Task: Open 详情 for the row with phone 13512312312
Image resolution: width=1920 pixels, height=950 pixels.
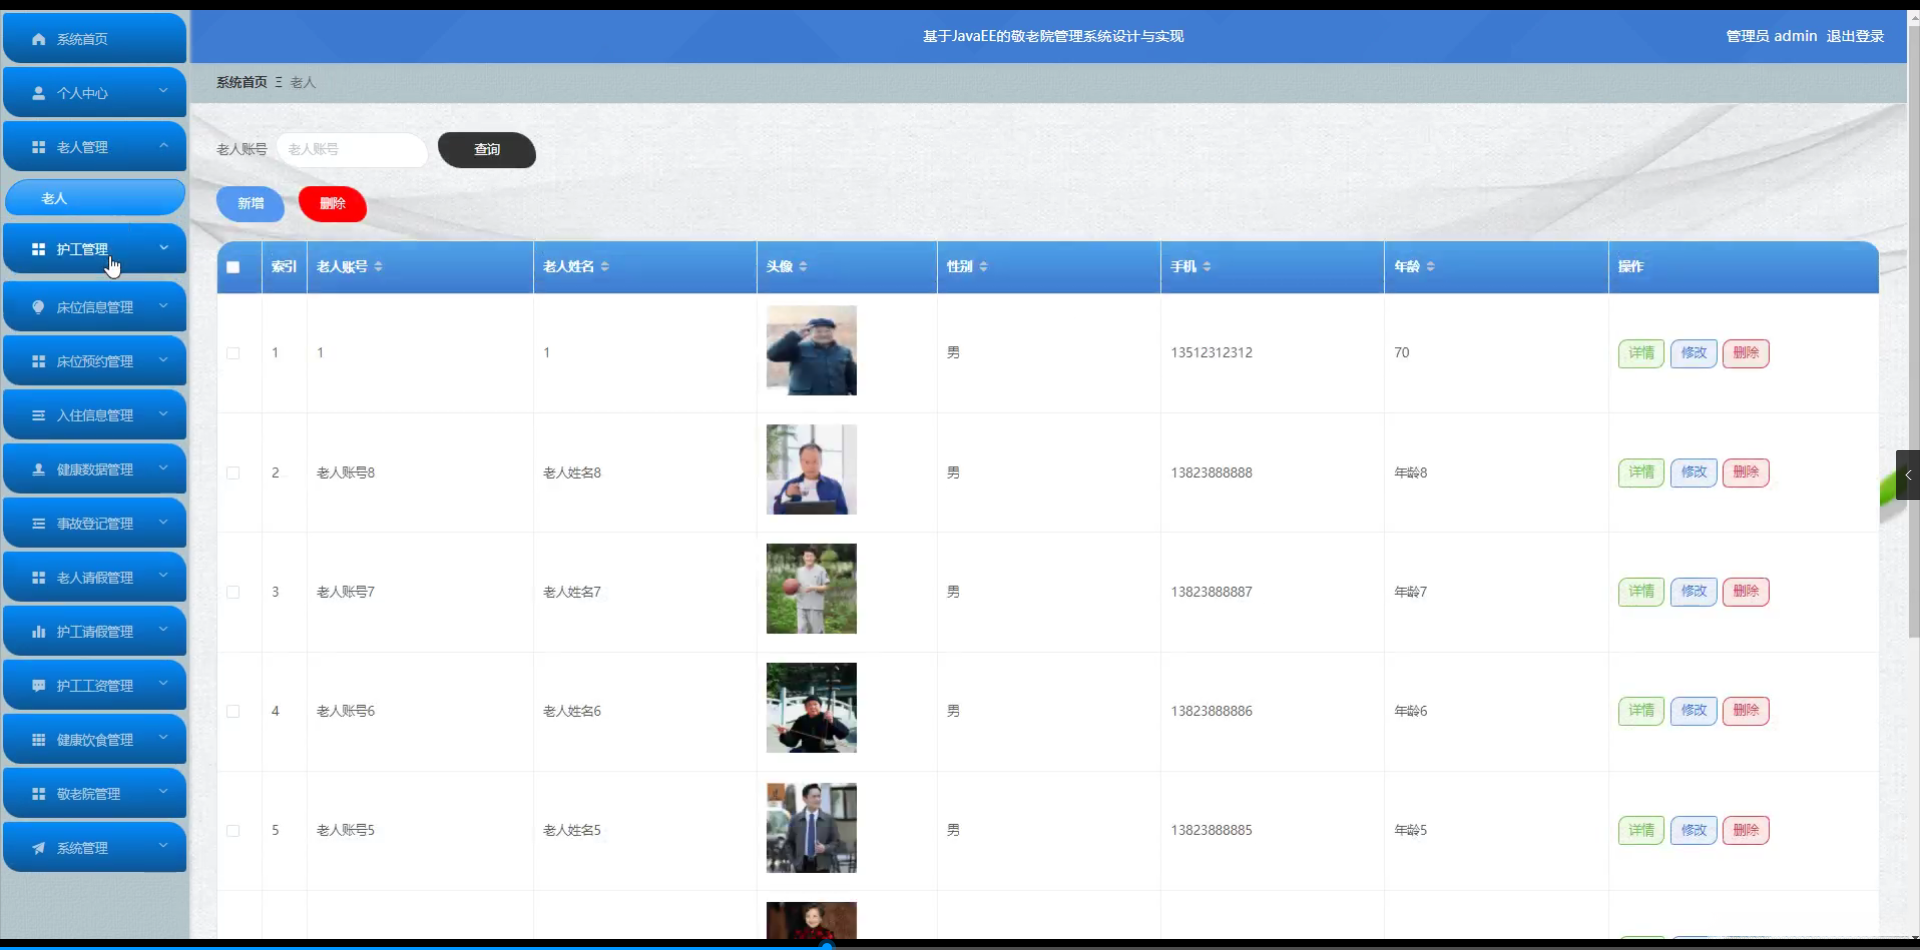Action: pos(1641,353)
